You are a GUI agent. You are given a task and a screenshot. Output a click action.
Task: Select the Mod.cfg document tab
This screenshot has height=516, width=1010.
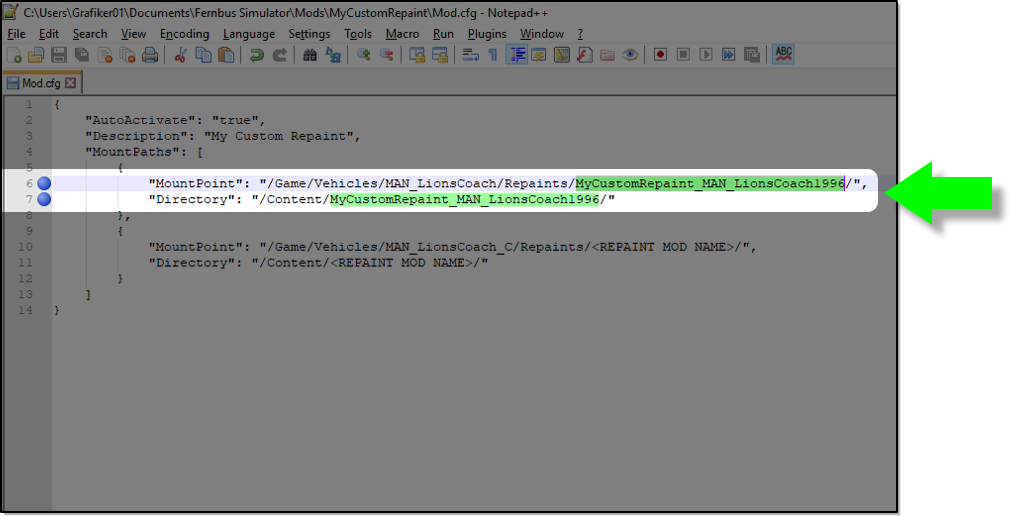tap(40, 83)
